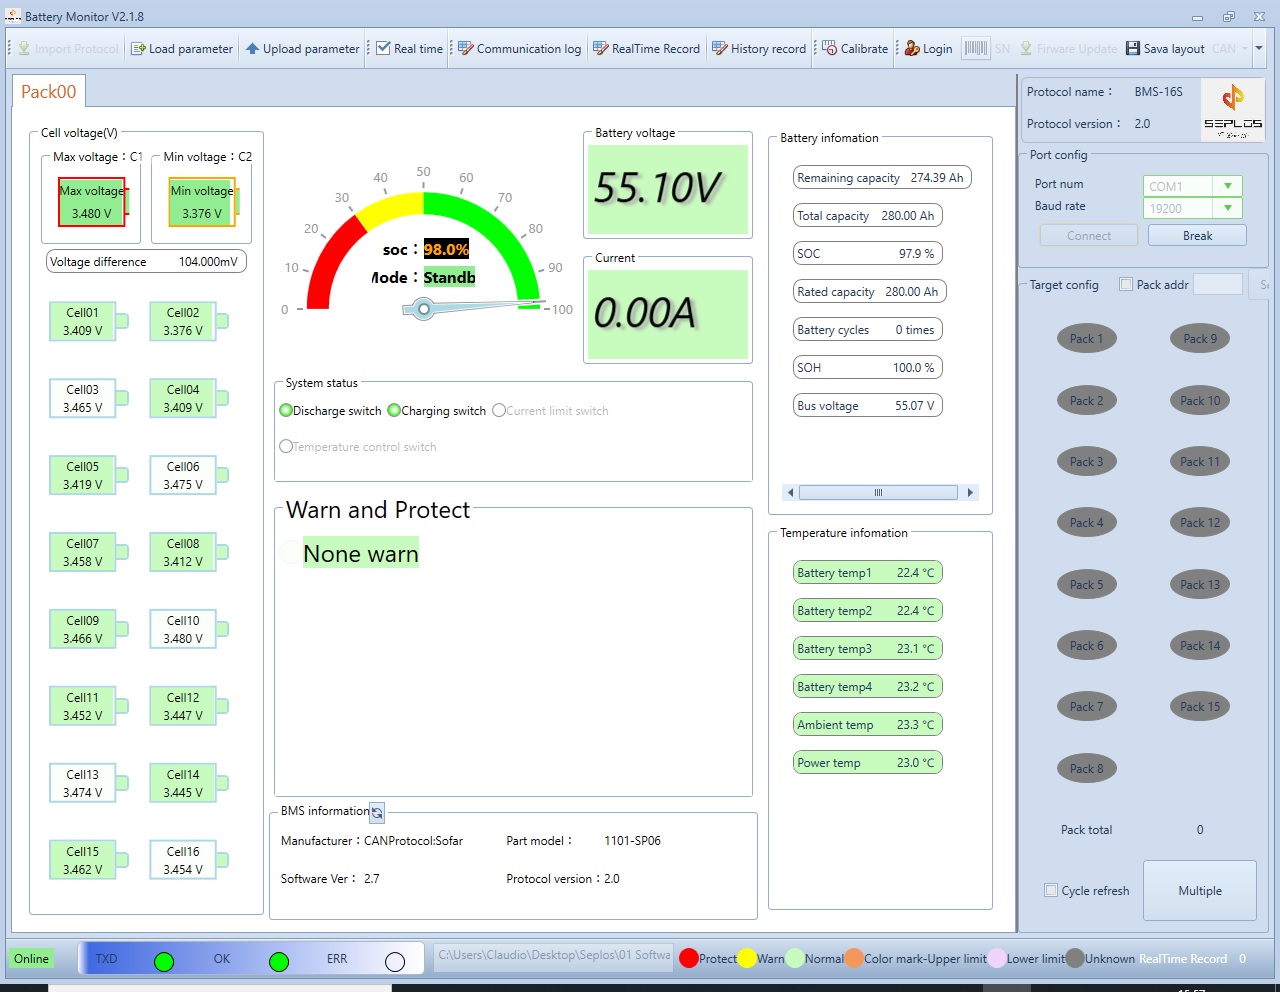Viewport: 1280px width, 992px height.
Task: Open the Baud rate 19200 dropdown
Action: pos(1227,208)
